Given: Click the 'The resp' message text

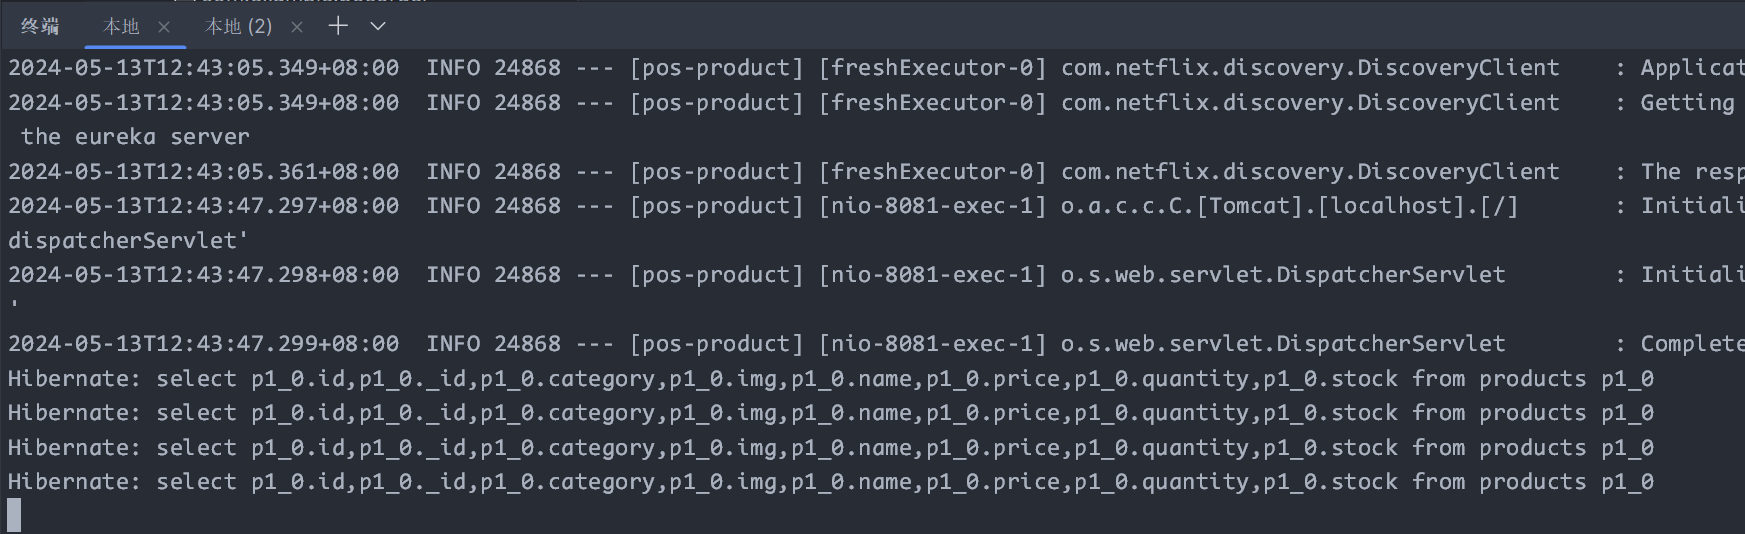Looking at the screenshot, I should pos(1692,172).
